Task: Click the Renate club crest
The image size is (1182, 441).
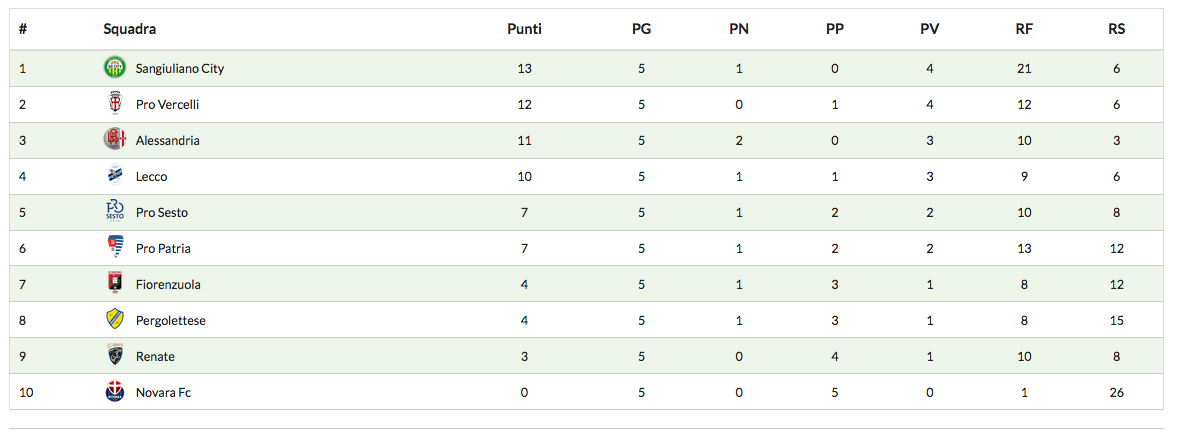Action: [115, 356]
